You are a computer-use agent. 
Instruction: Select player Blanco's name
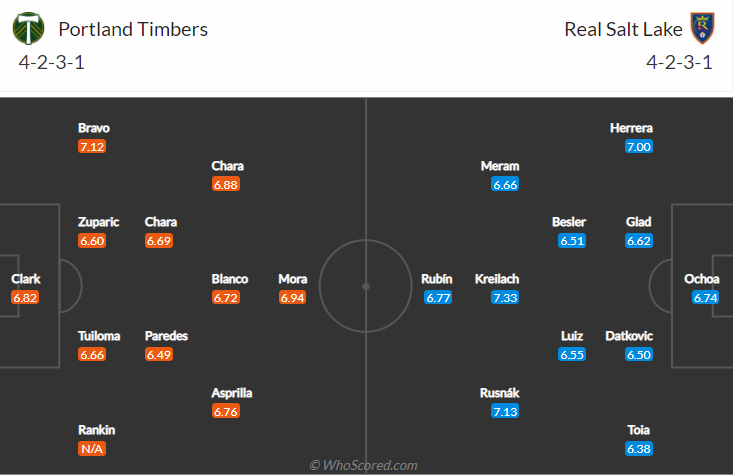coord(230,279)
